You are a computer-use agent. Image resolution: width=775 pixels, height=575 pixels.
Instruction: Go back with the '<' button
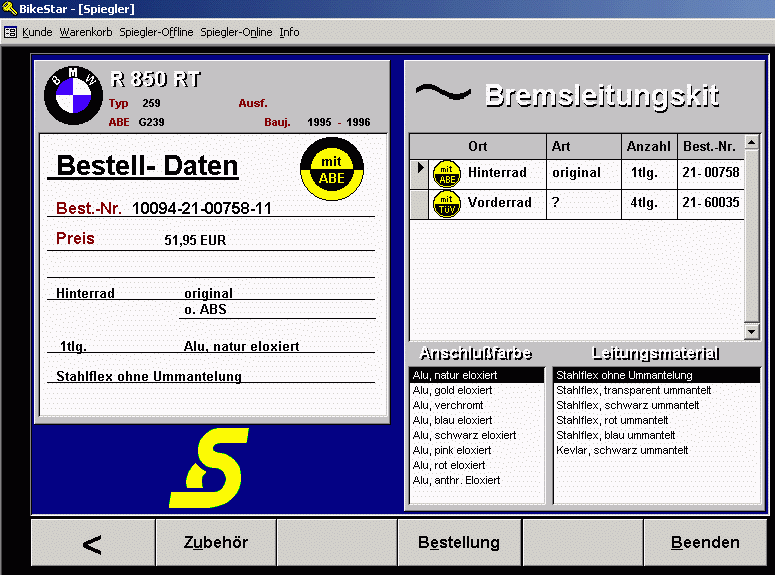93,542
